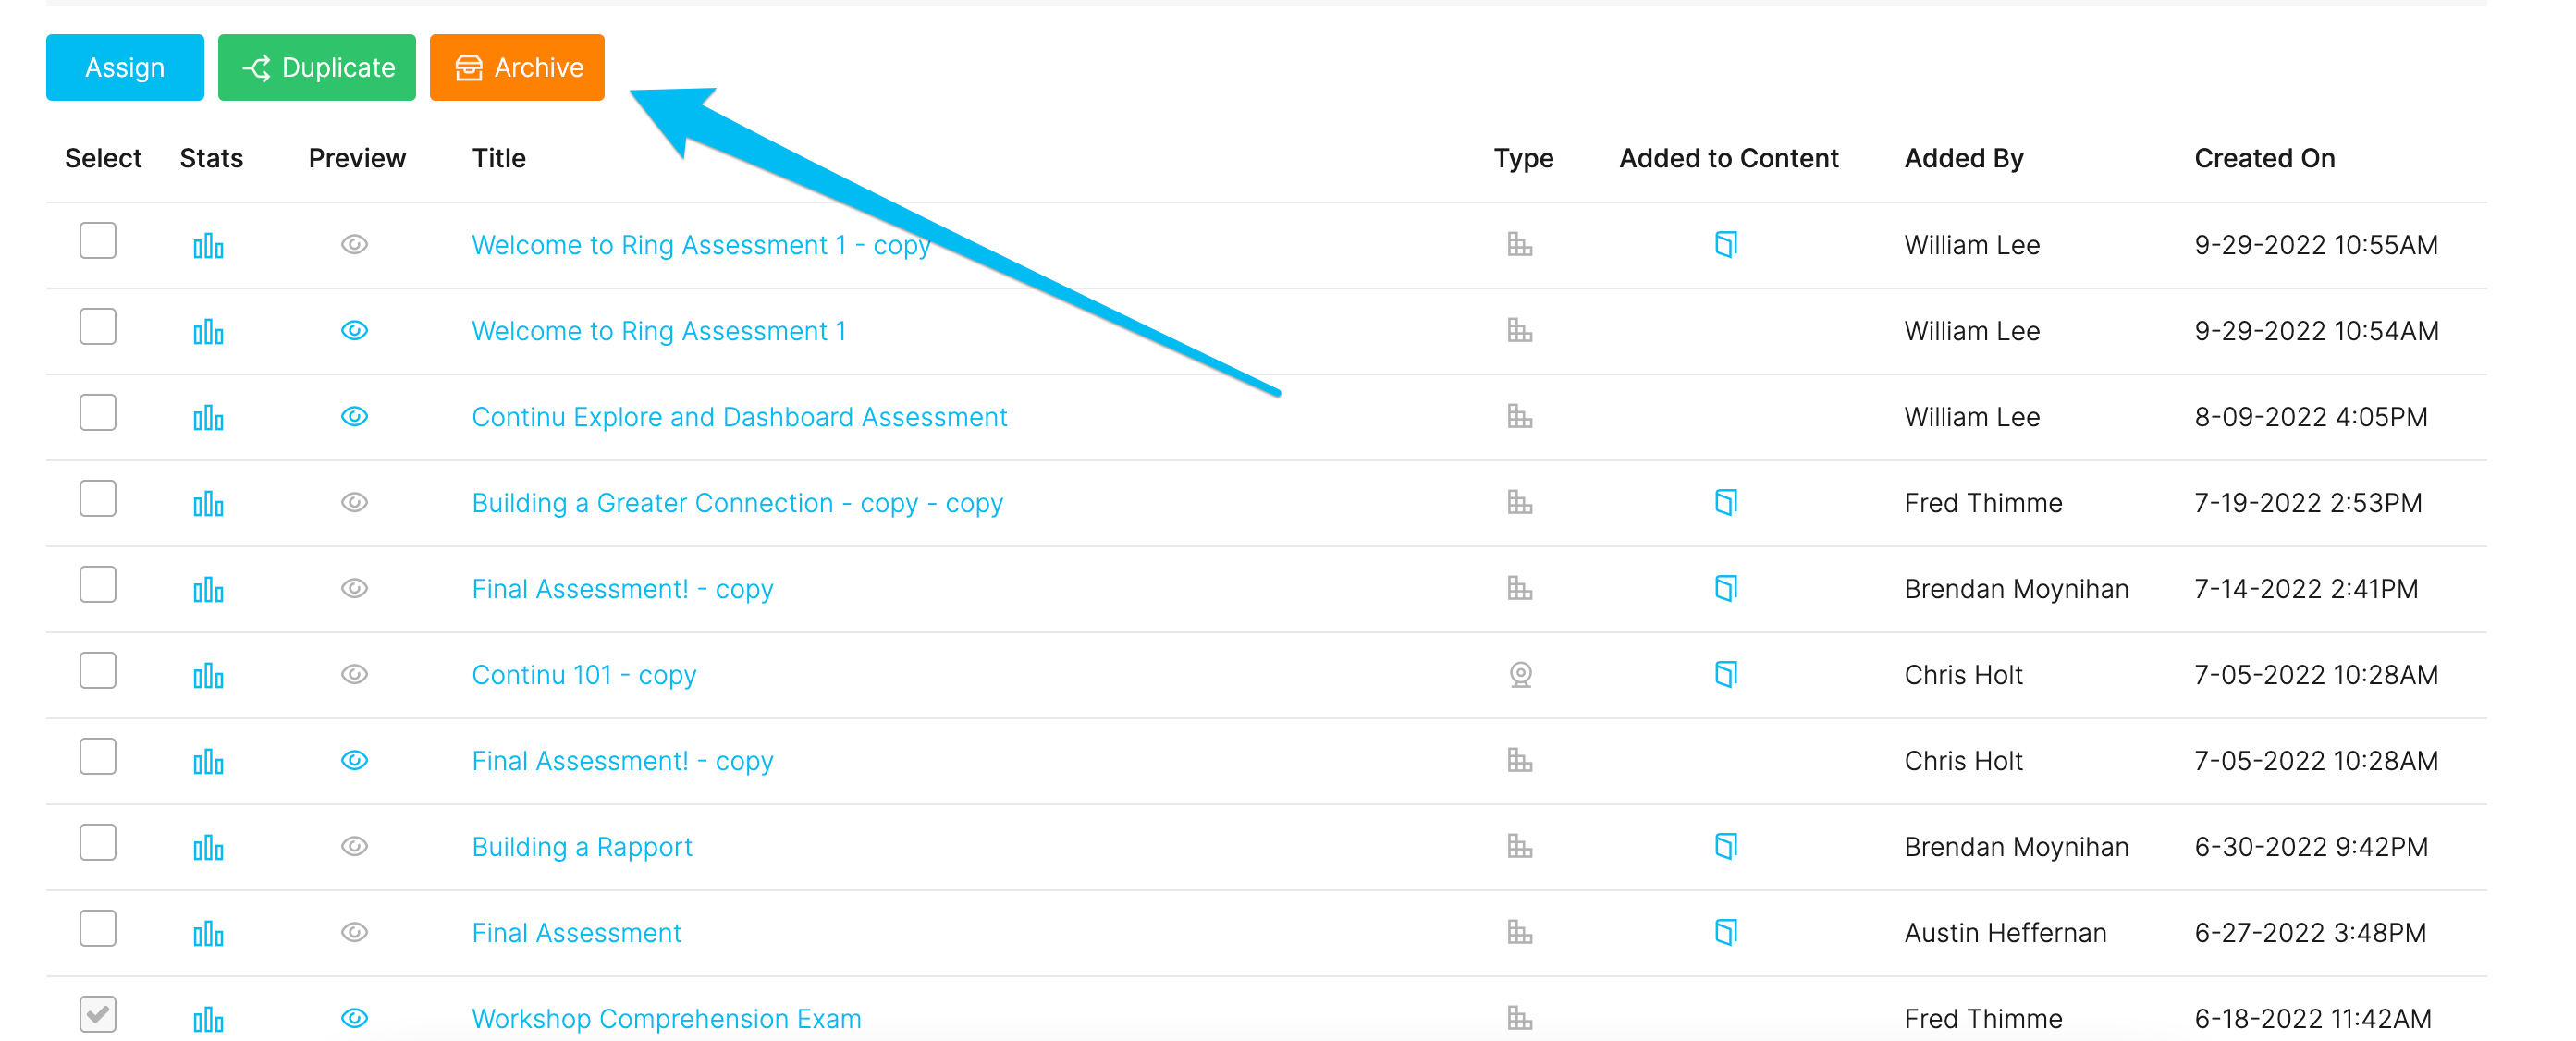Tick the checkbox for Building a Rapport

(98, 842)
